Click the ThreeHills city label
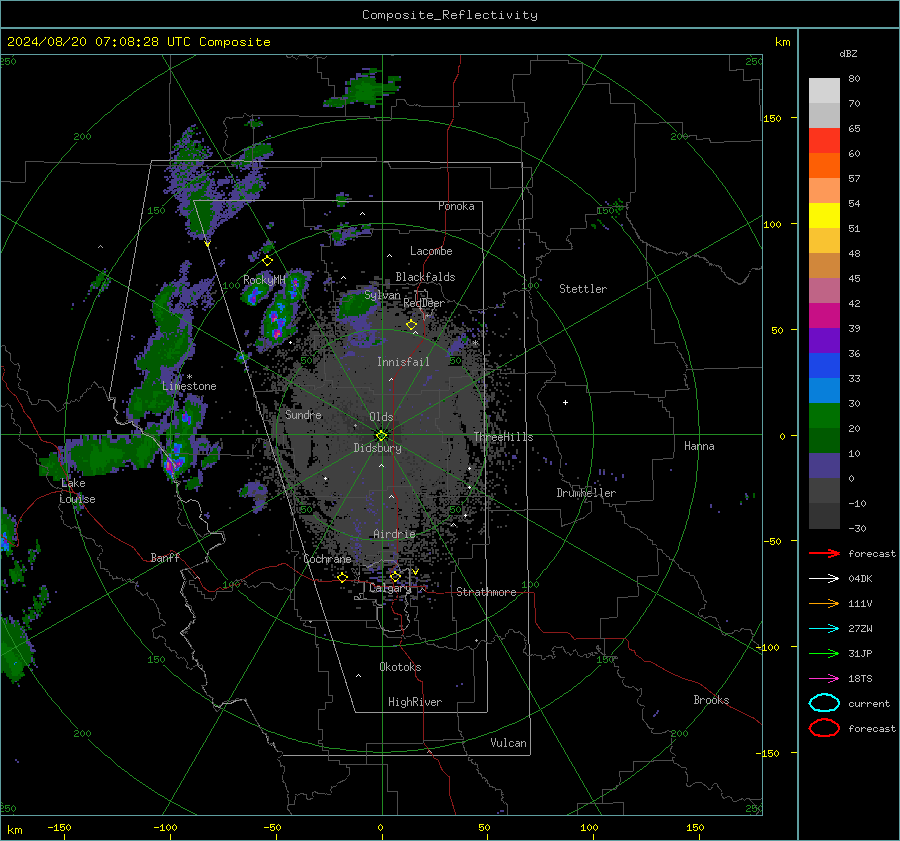This screenshot has height=841, width=900. [x=503, y=437]
